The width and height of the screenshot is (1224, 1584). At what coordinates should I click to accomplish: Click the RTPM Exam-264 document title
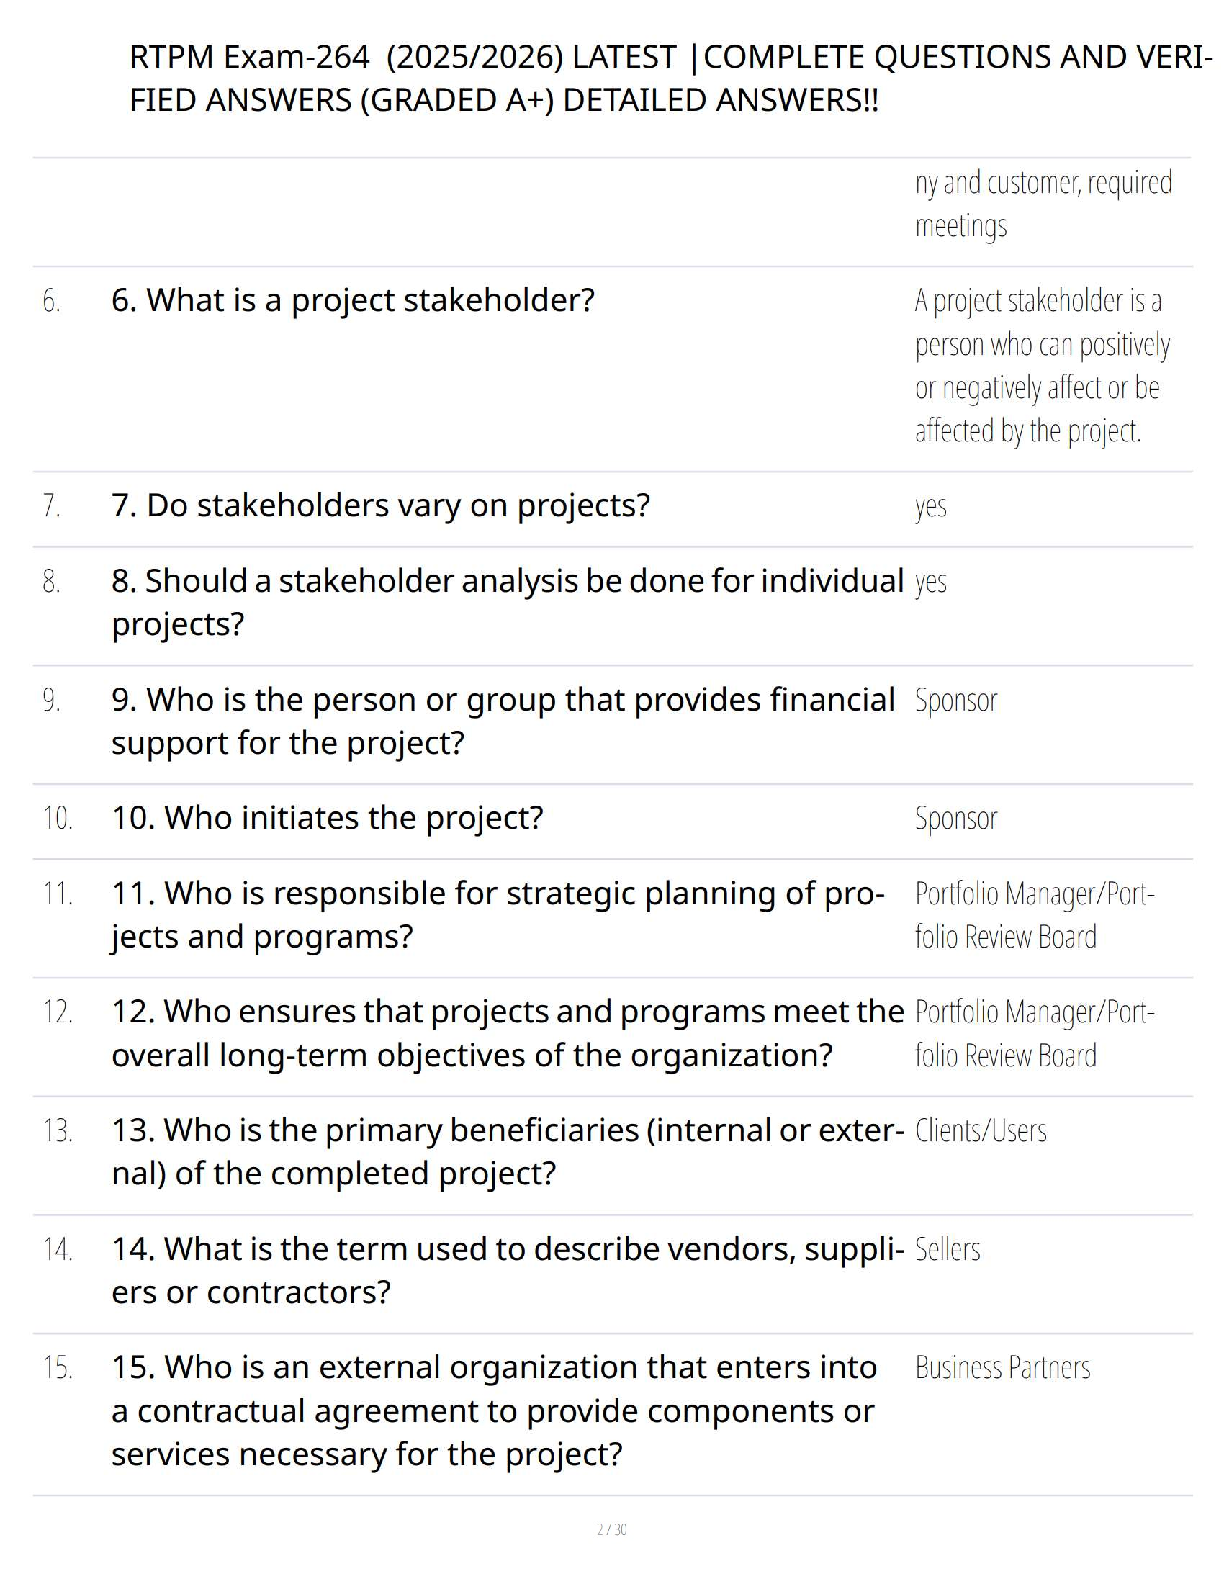click(670, 78)
